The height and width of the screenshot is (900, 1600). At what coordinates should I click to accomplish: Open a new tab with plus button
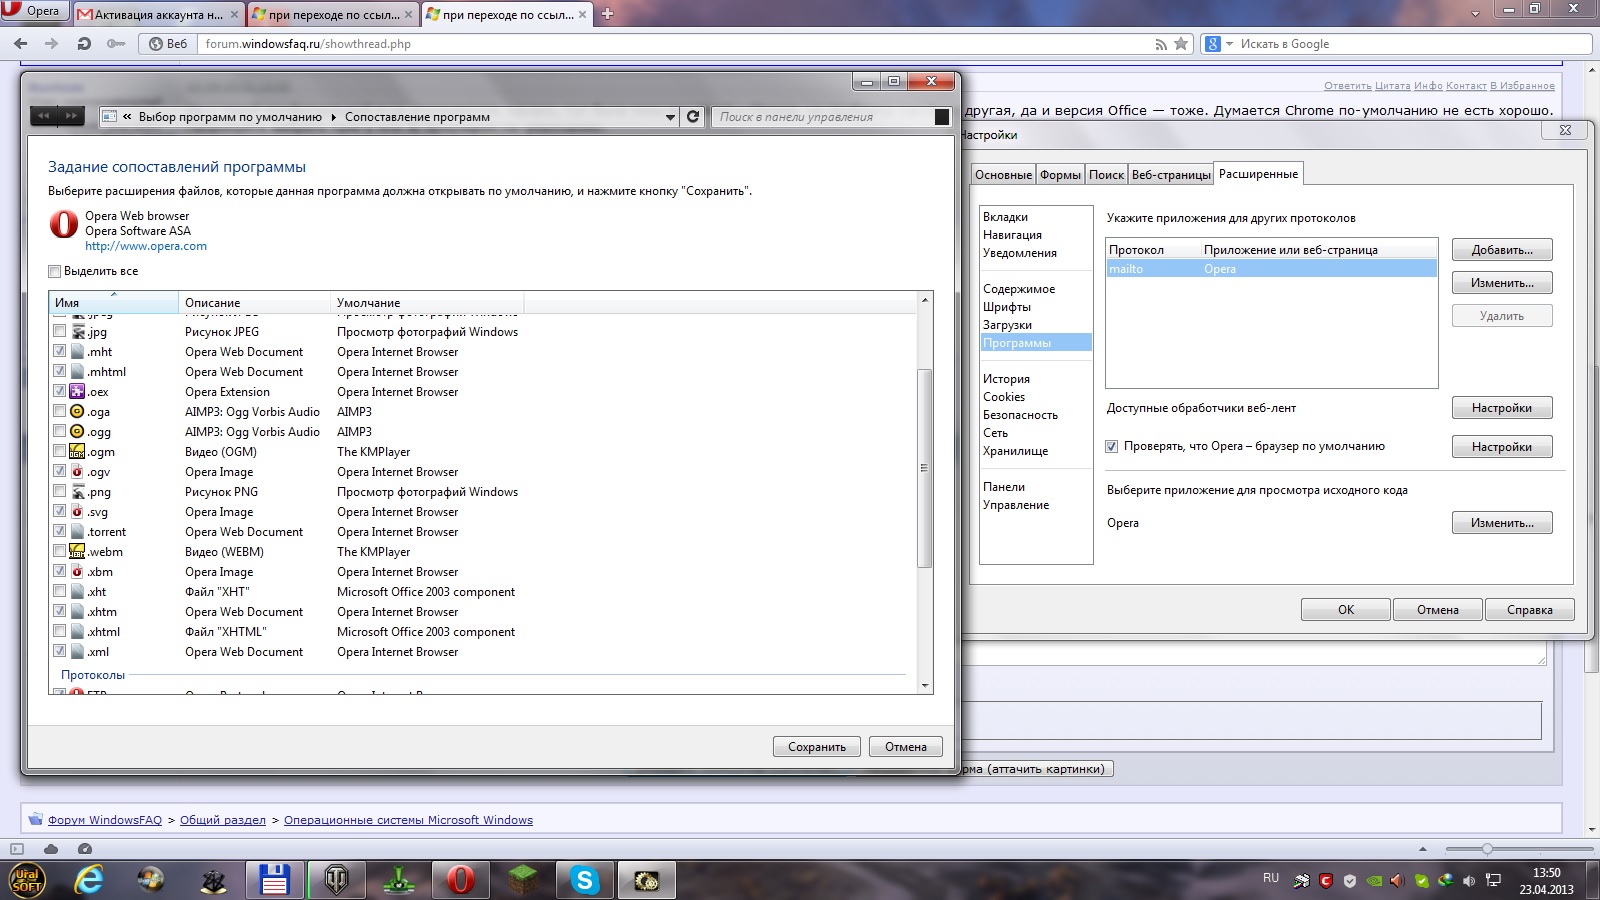point(607,14)
